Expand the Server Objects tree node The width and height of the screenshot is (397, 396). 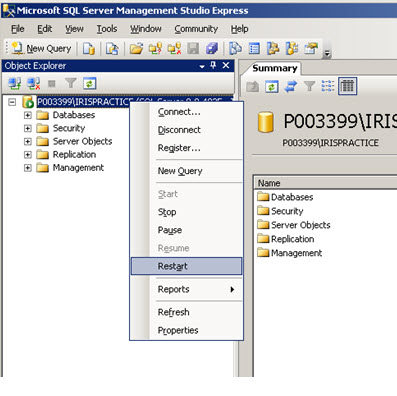[28, 142]
